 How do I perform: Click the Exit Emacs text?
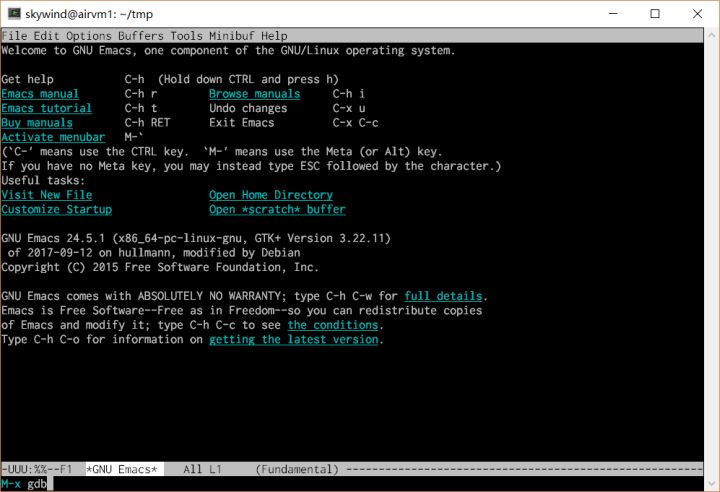[242, 123]
